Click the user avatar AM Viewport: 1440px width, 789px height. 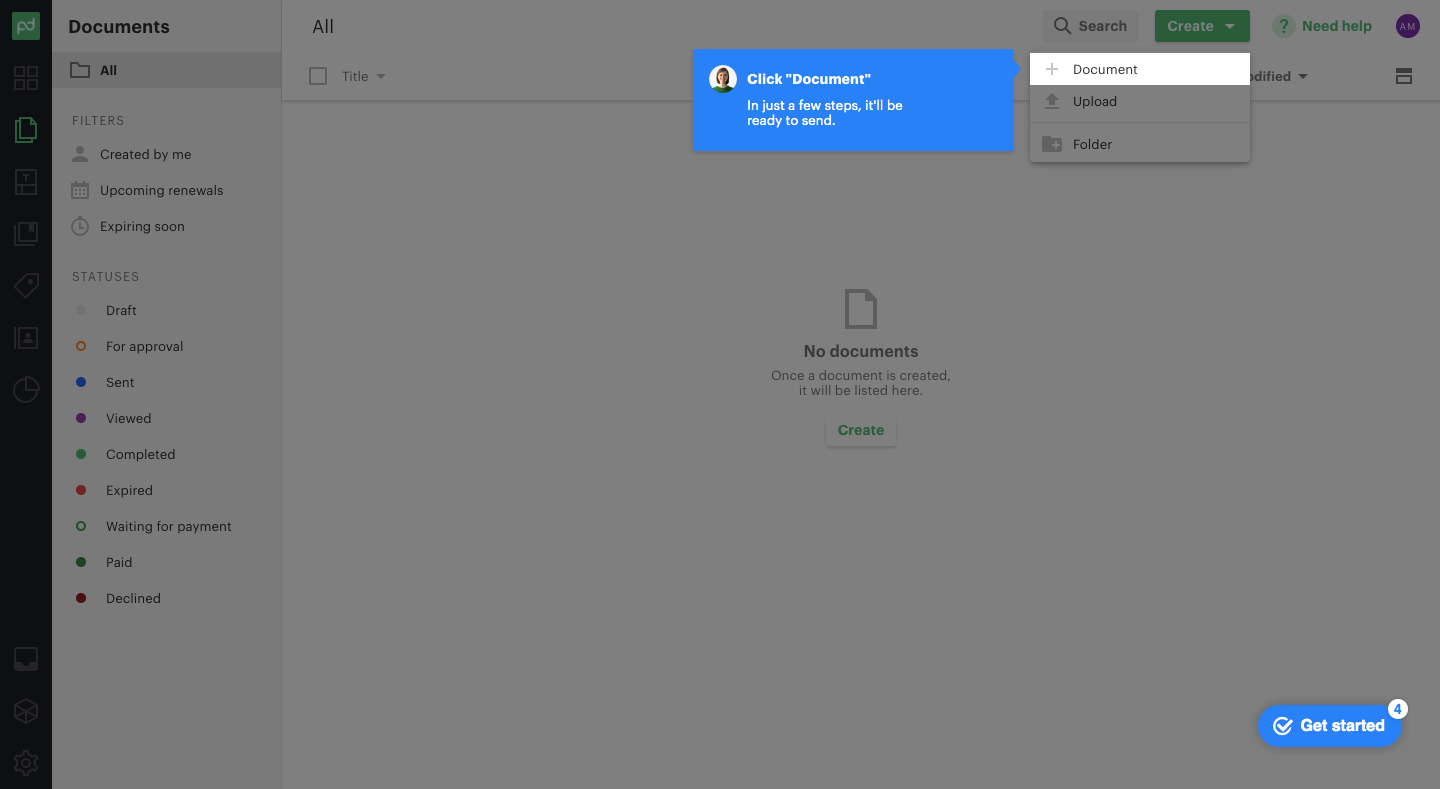(x=1407, y=26)
